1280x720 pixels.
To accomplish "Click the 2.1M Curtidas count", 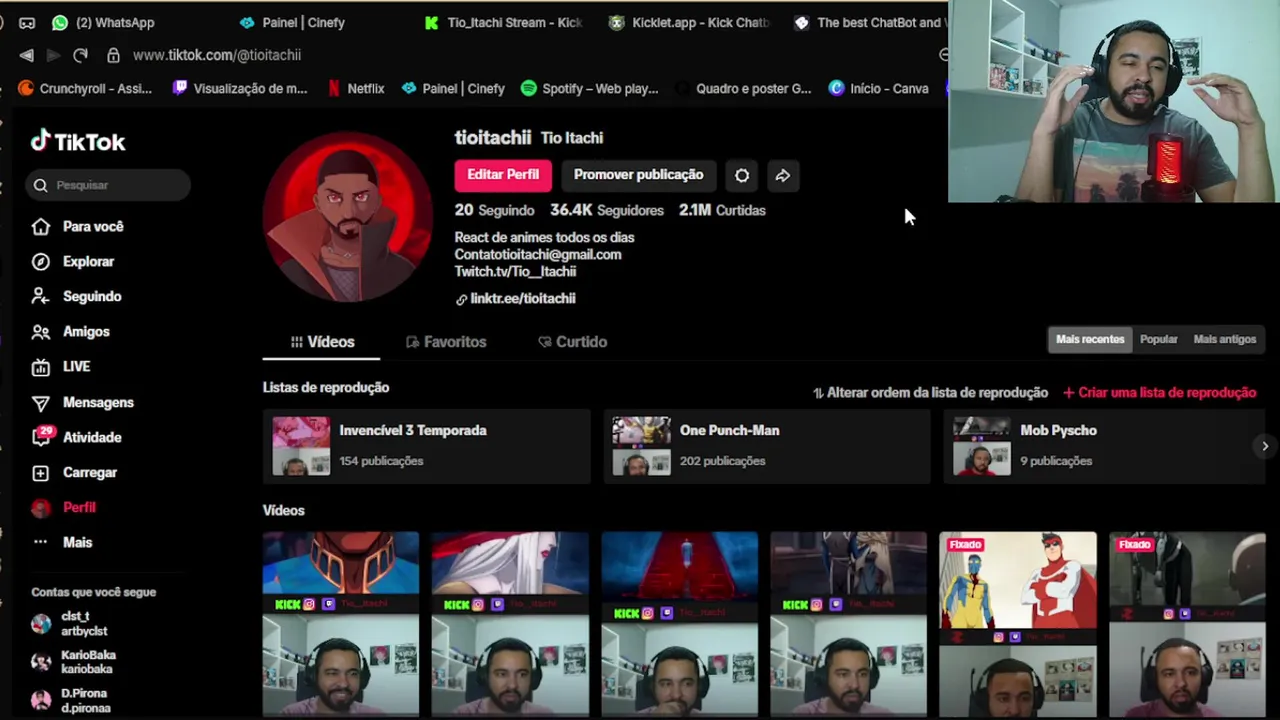I will tap(722, 211).
